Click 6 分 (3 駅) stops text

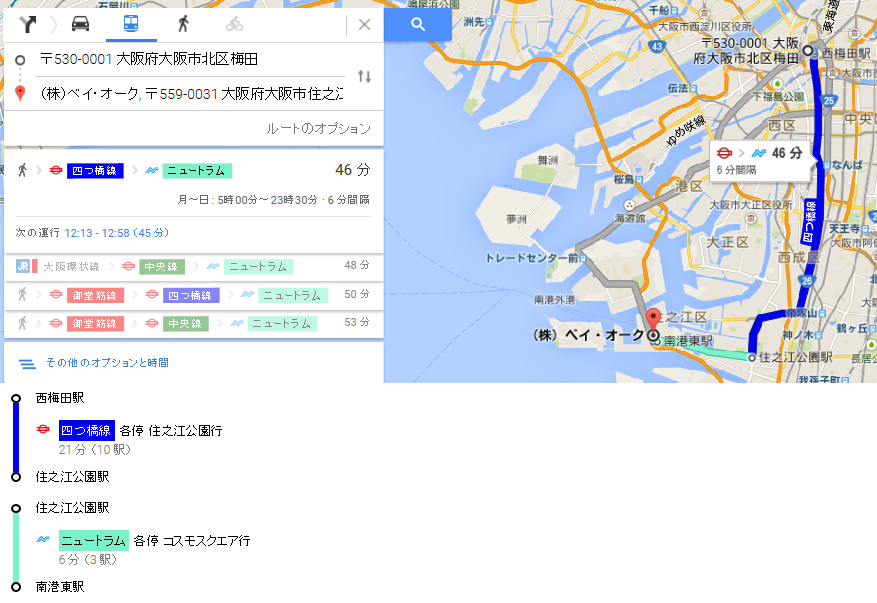[87, 559]
